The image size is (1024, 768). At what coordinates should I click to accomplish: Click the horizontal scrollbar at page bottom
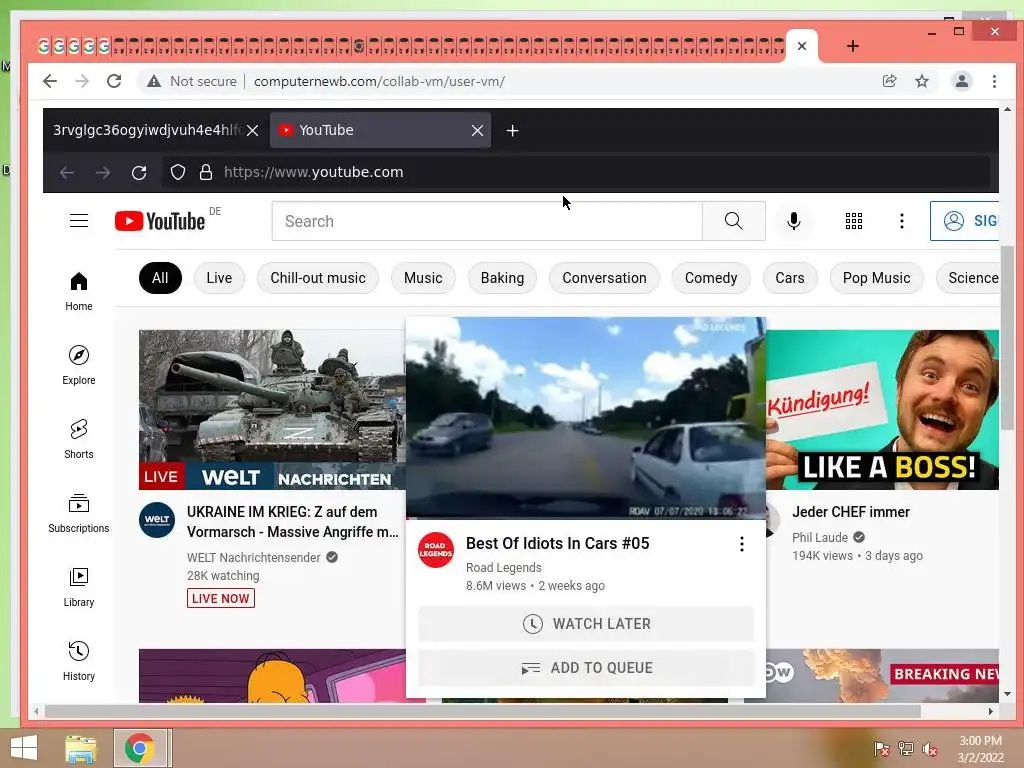tap(483, 711)
